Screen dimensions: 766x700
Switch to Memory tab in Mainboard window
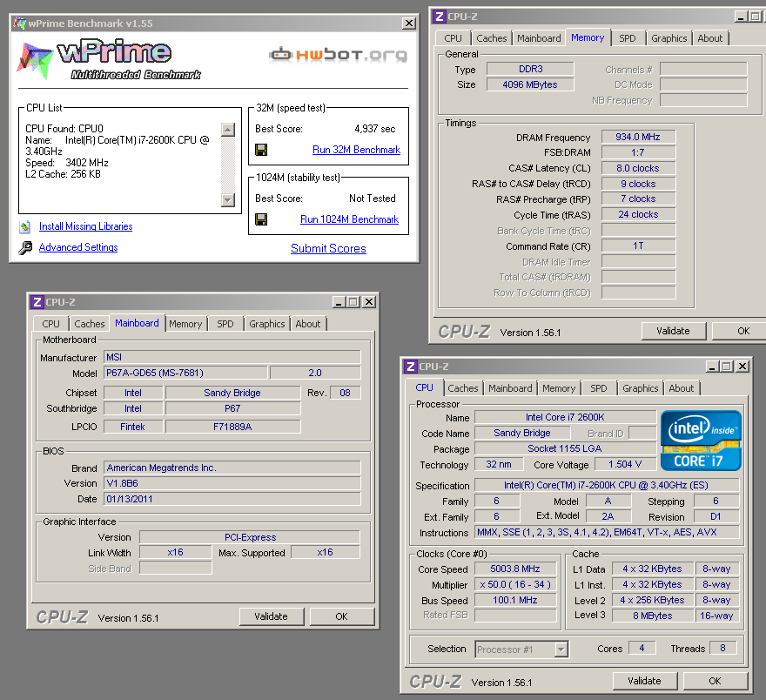click(186, 324)
